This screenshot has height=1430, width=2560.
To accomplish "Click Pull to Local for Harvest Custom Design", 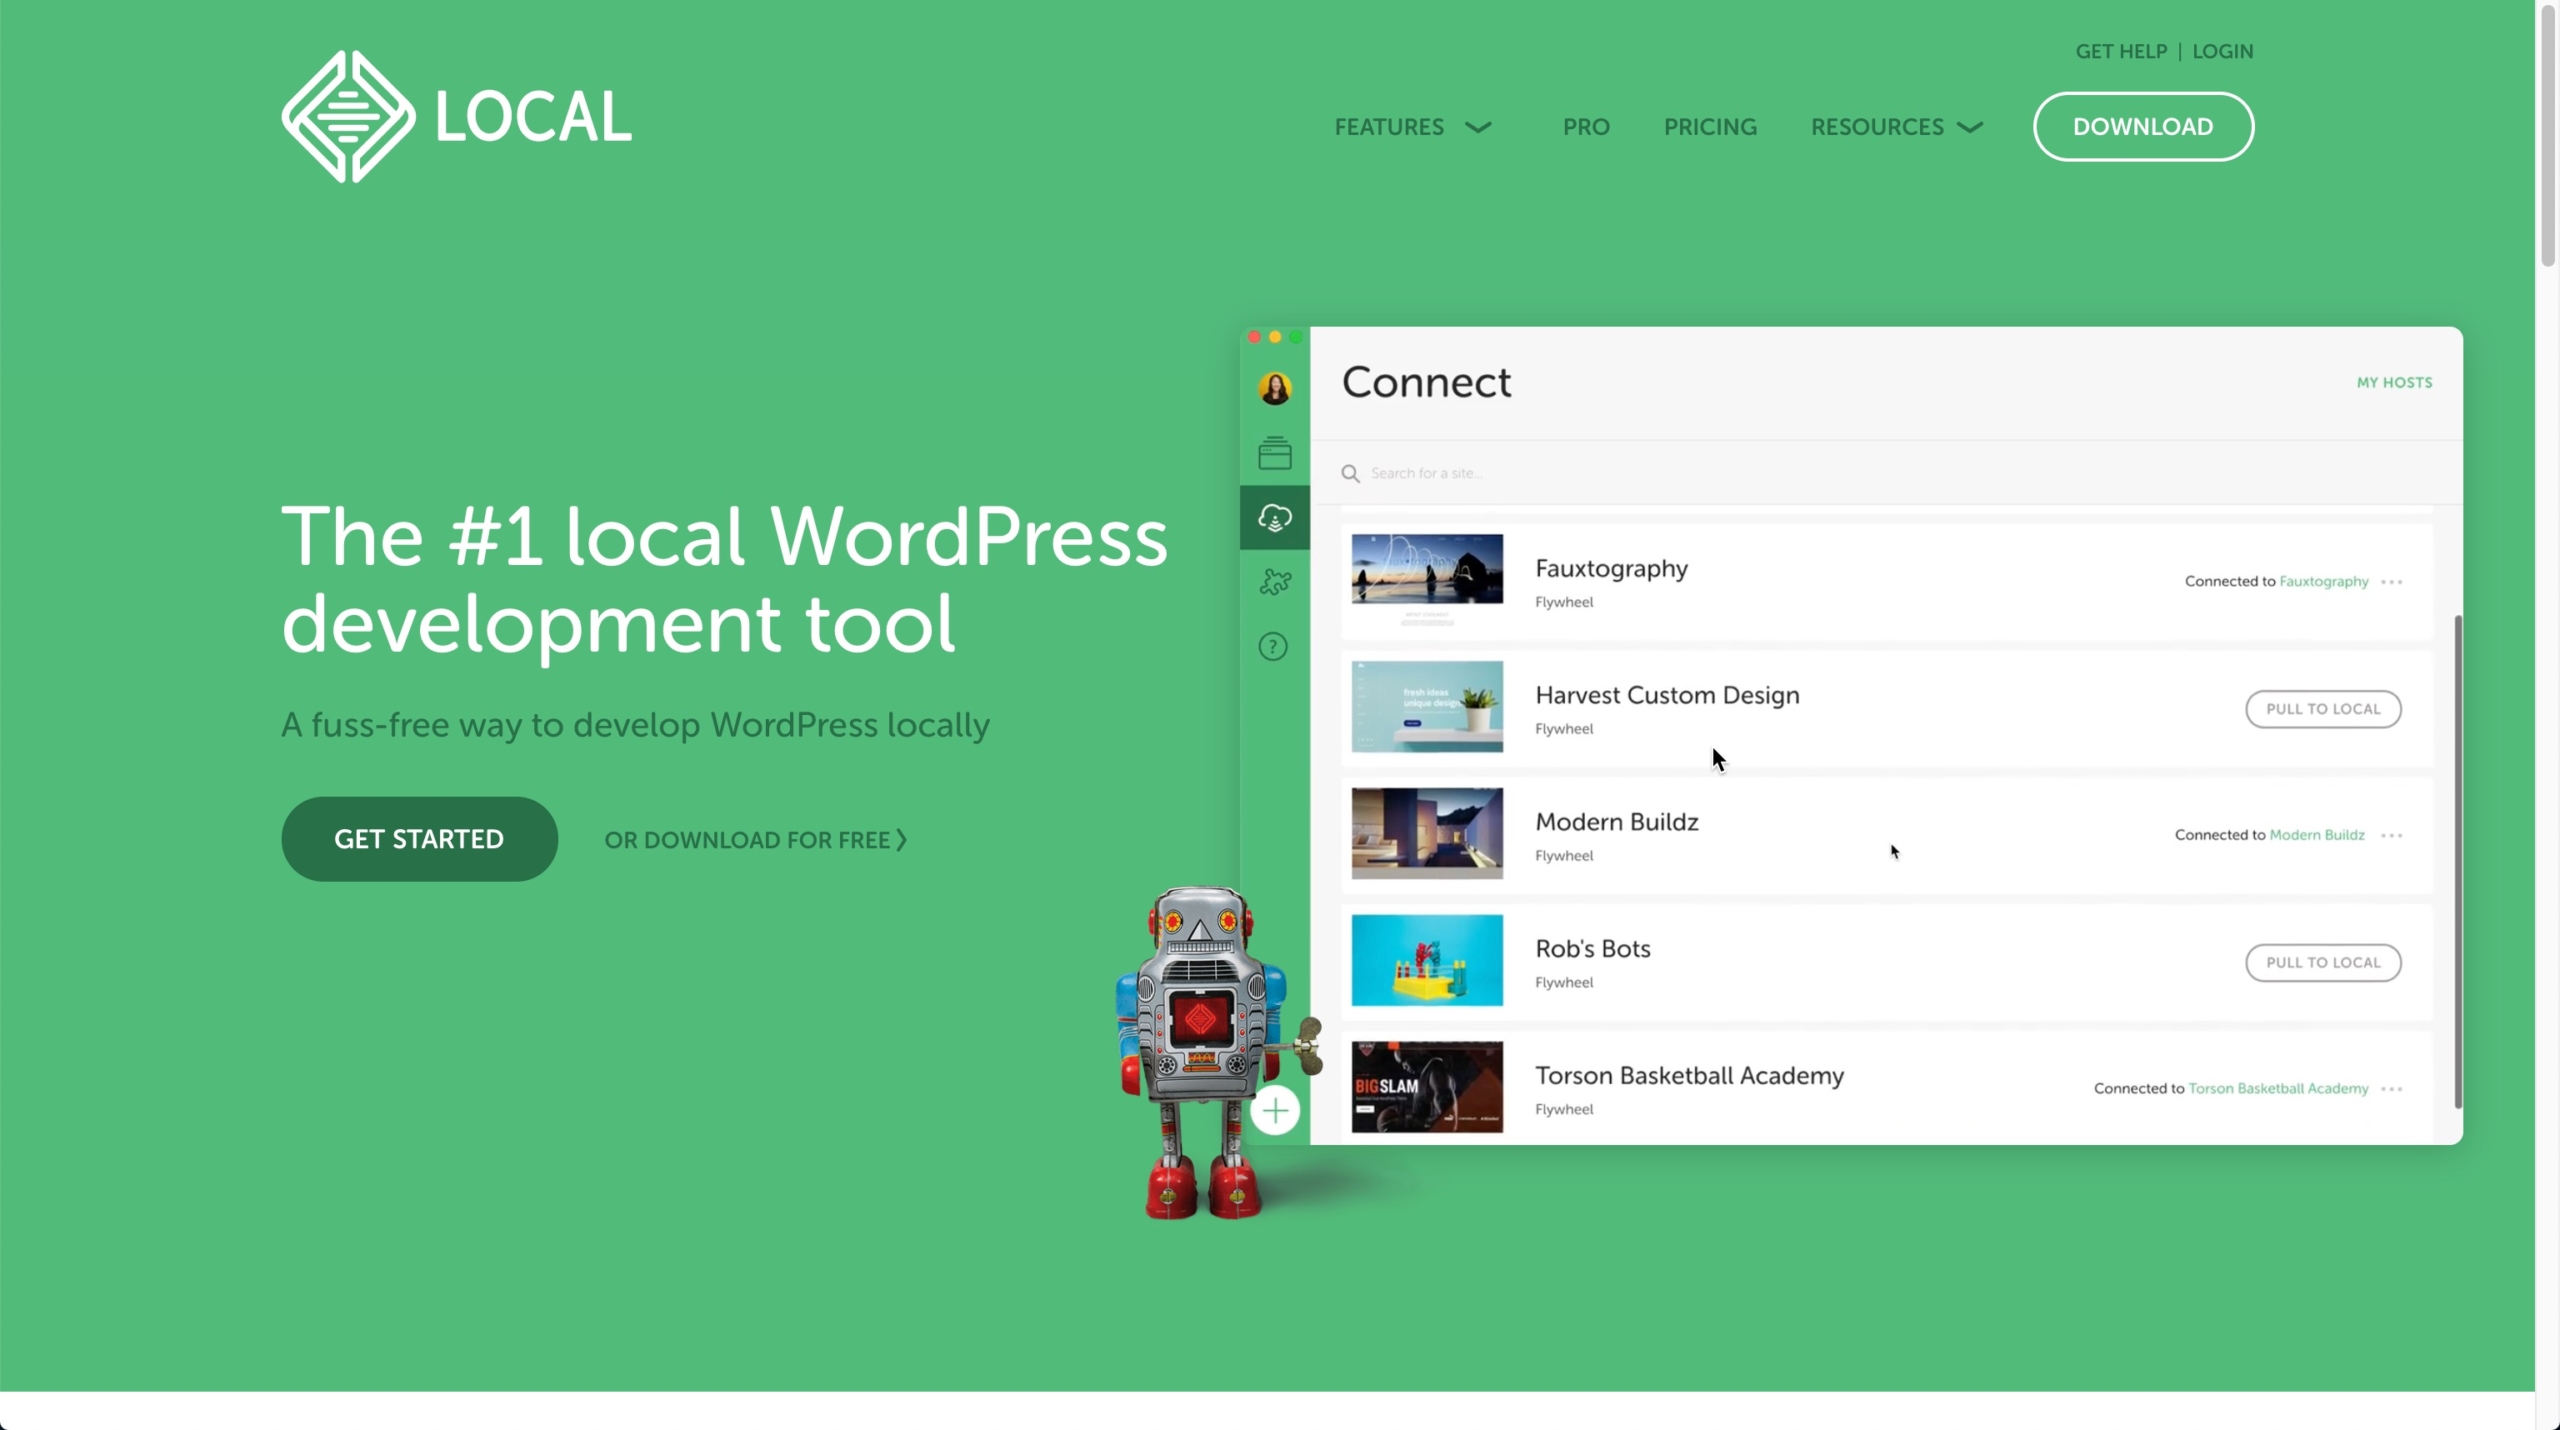I will [2322, 709].
